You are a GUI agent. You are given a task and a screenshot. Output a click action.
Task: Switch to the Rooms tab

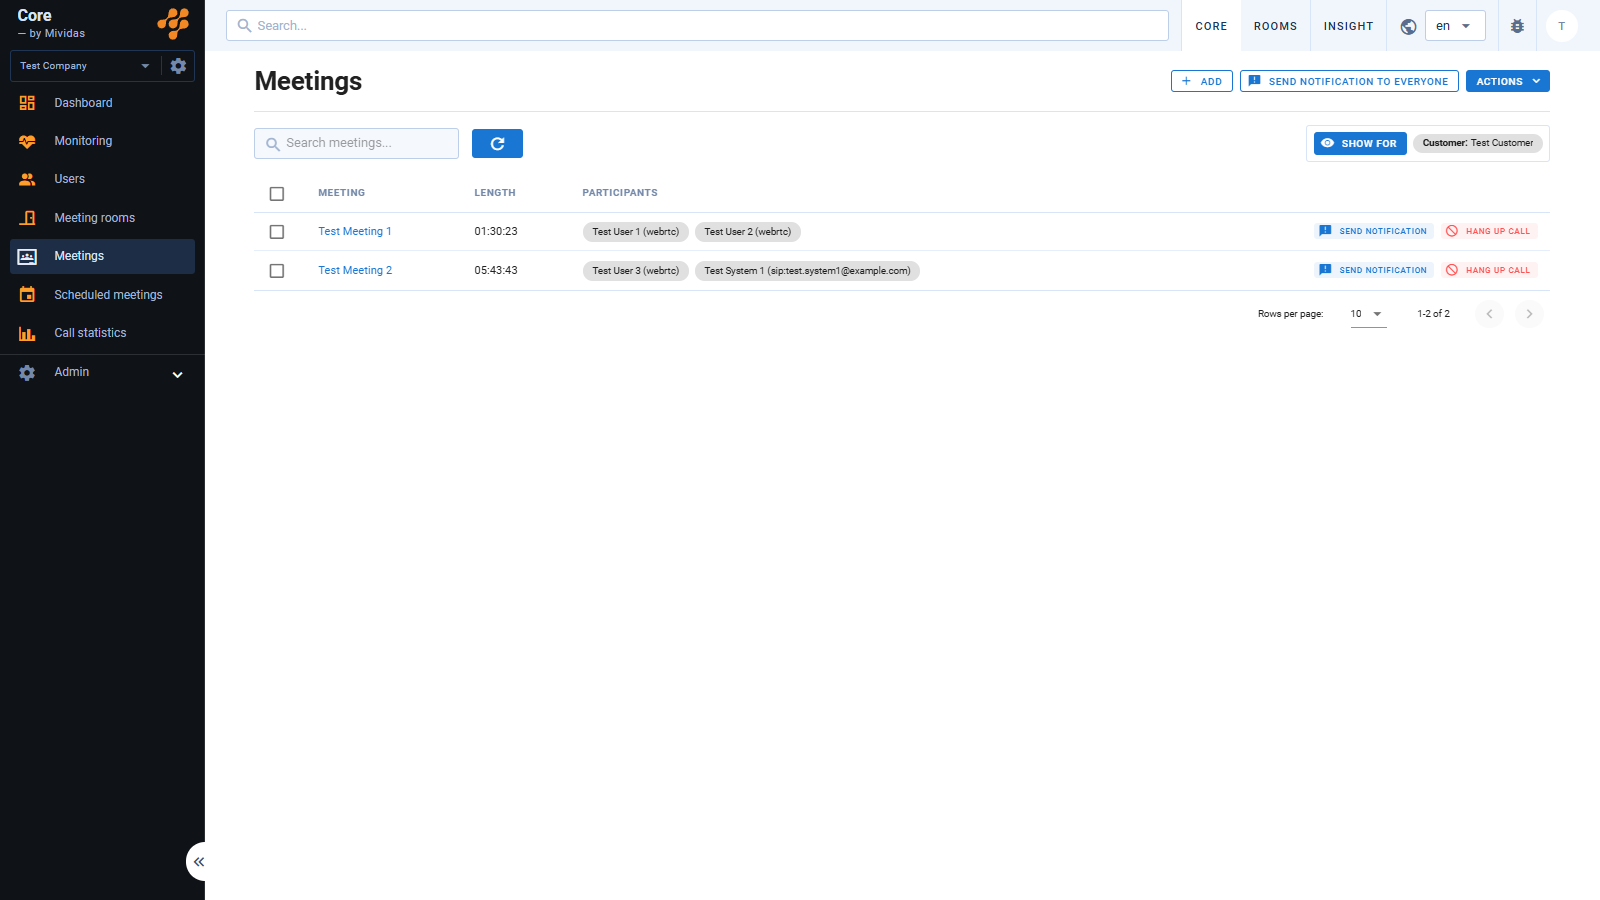click(x=1275, y=26)
